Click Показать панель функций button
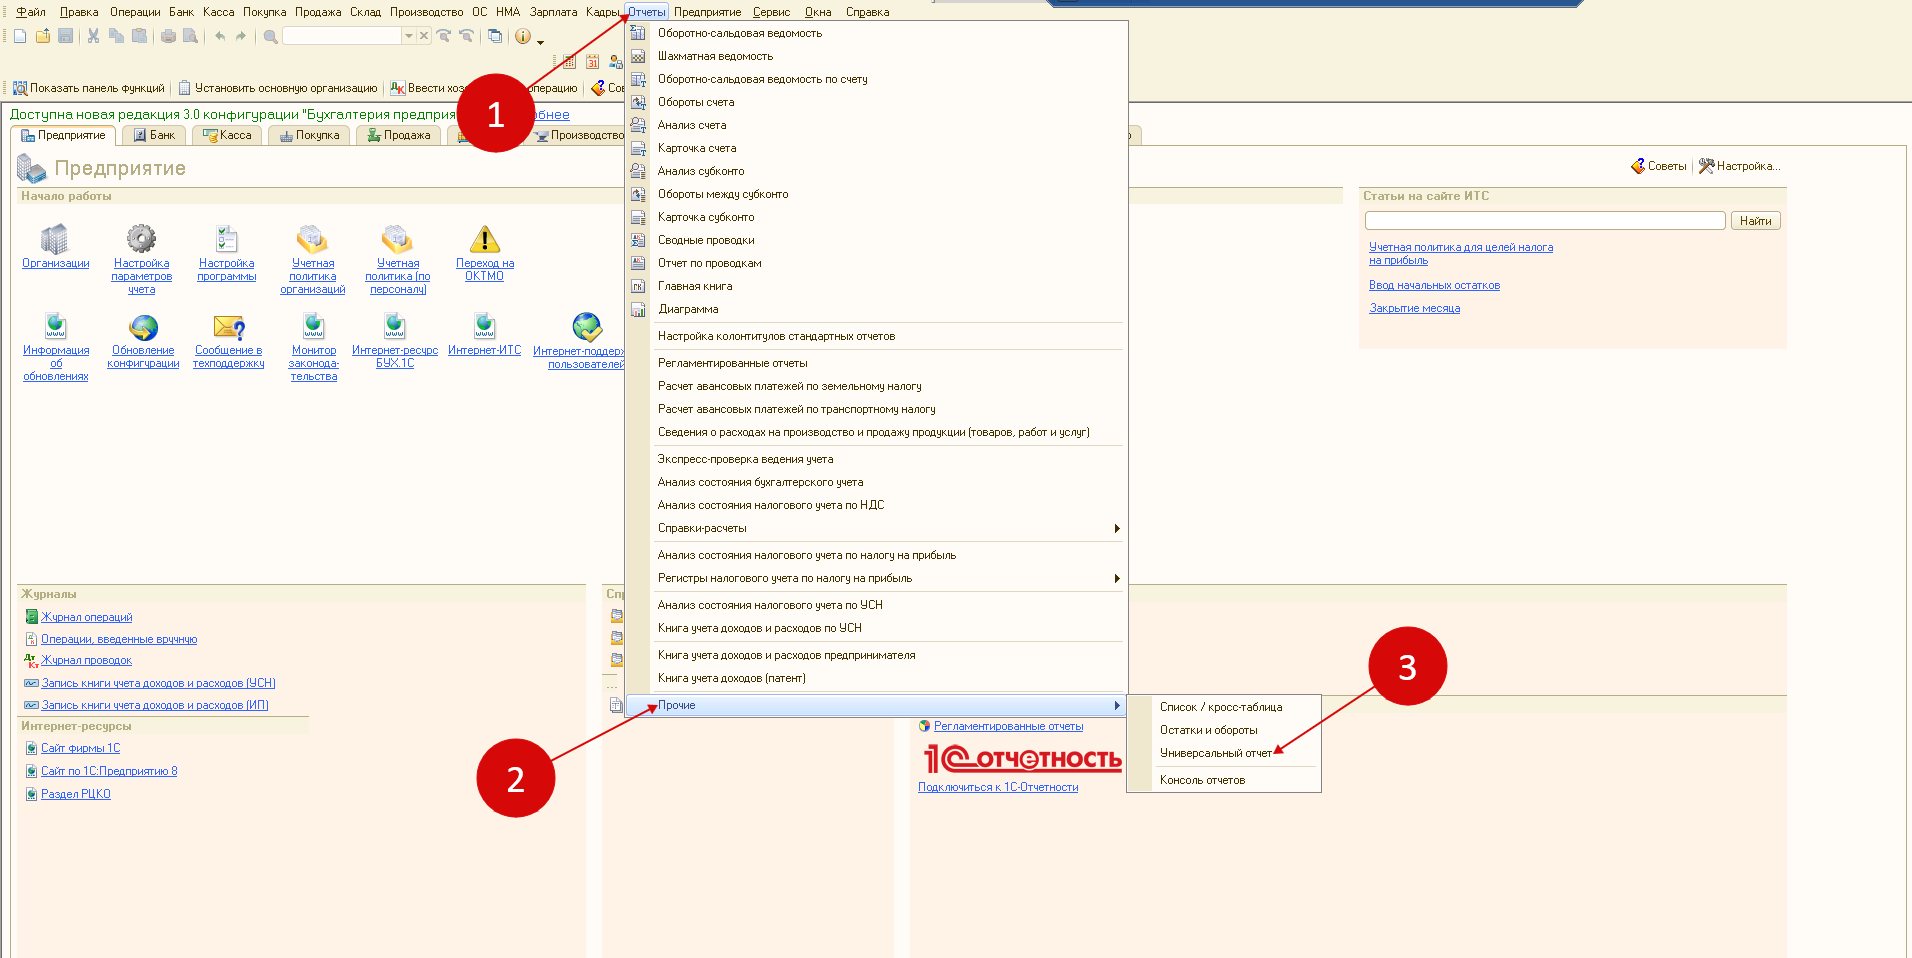Image resolution: width=1912 pixels, height=958 pixels. click(89, 88)
